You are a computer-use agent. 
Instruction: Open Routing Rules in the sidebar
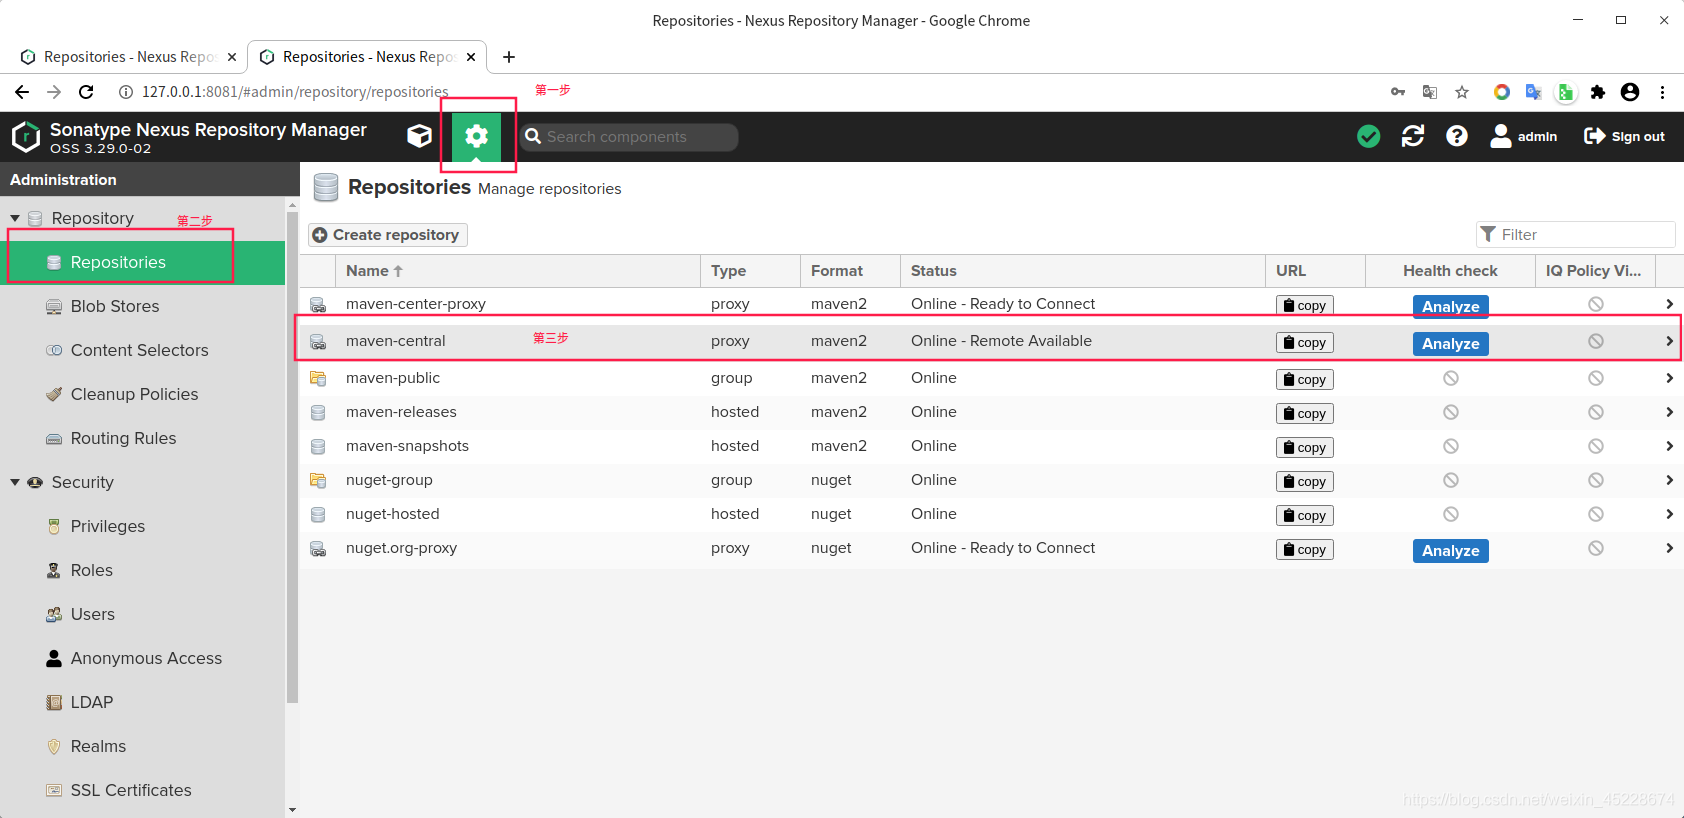[123, 438]
